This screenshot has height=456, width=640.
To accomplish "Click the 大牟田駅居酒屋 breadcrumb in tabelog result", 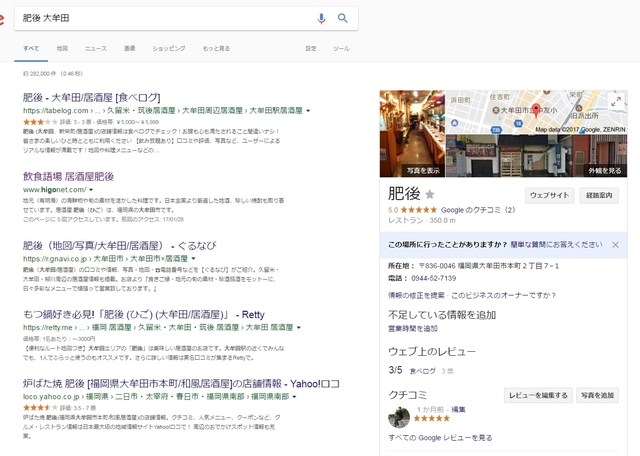I will 276,111.
